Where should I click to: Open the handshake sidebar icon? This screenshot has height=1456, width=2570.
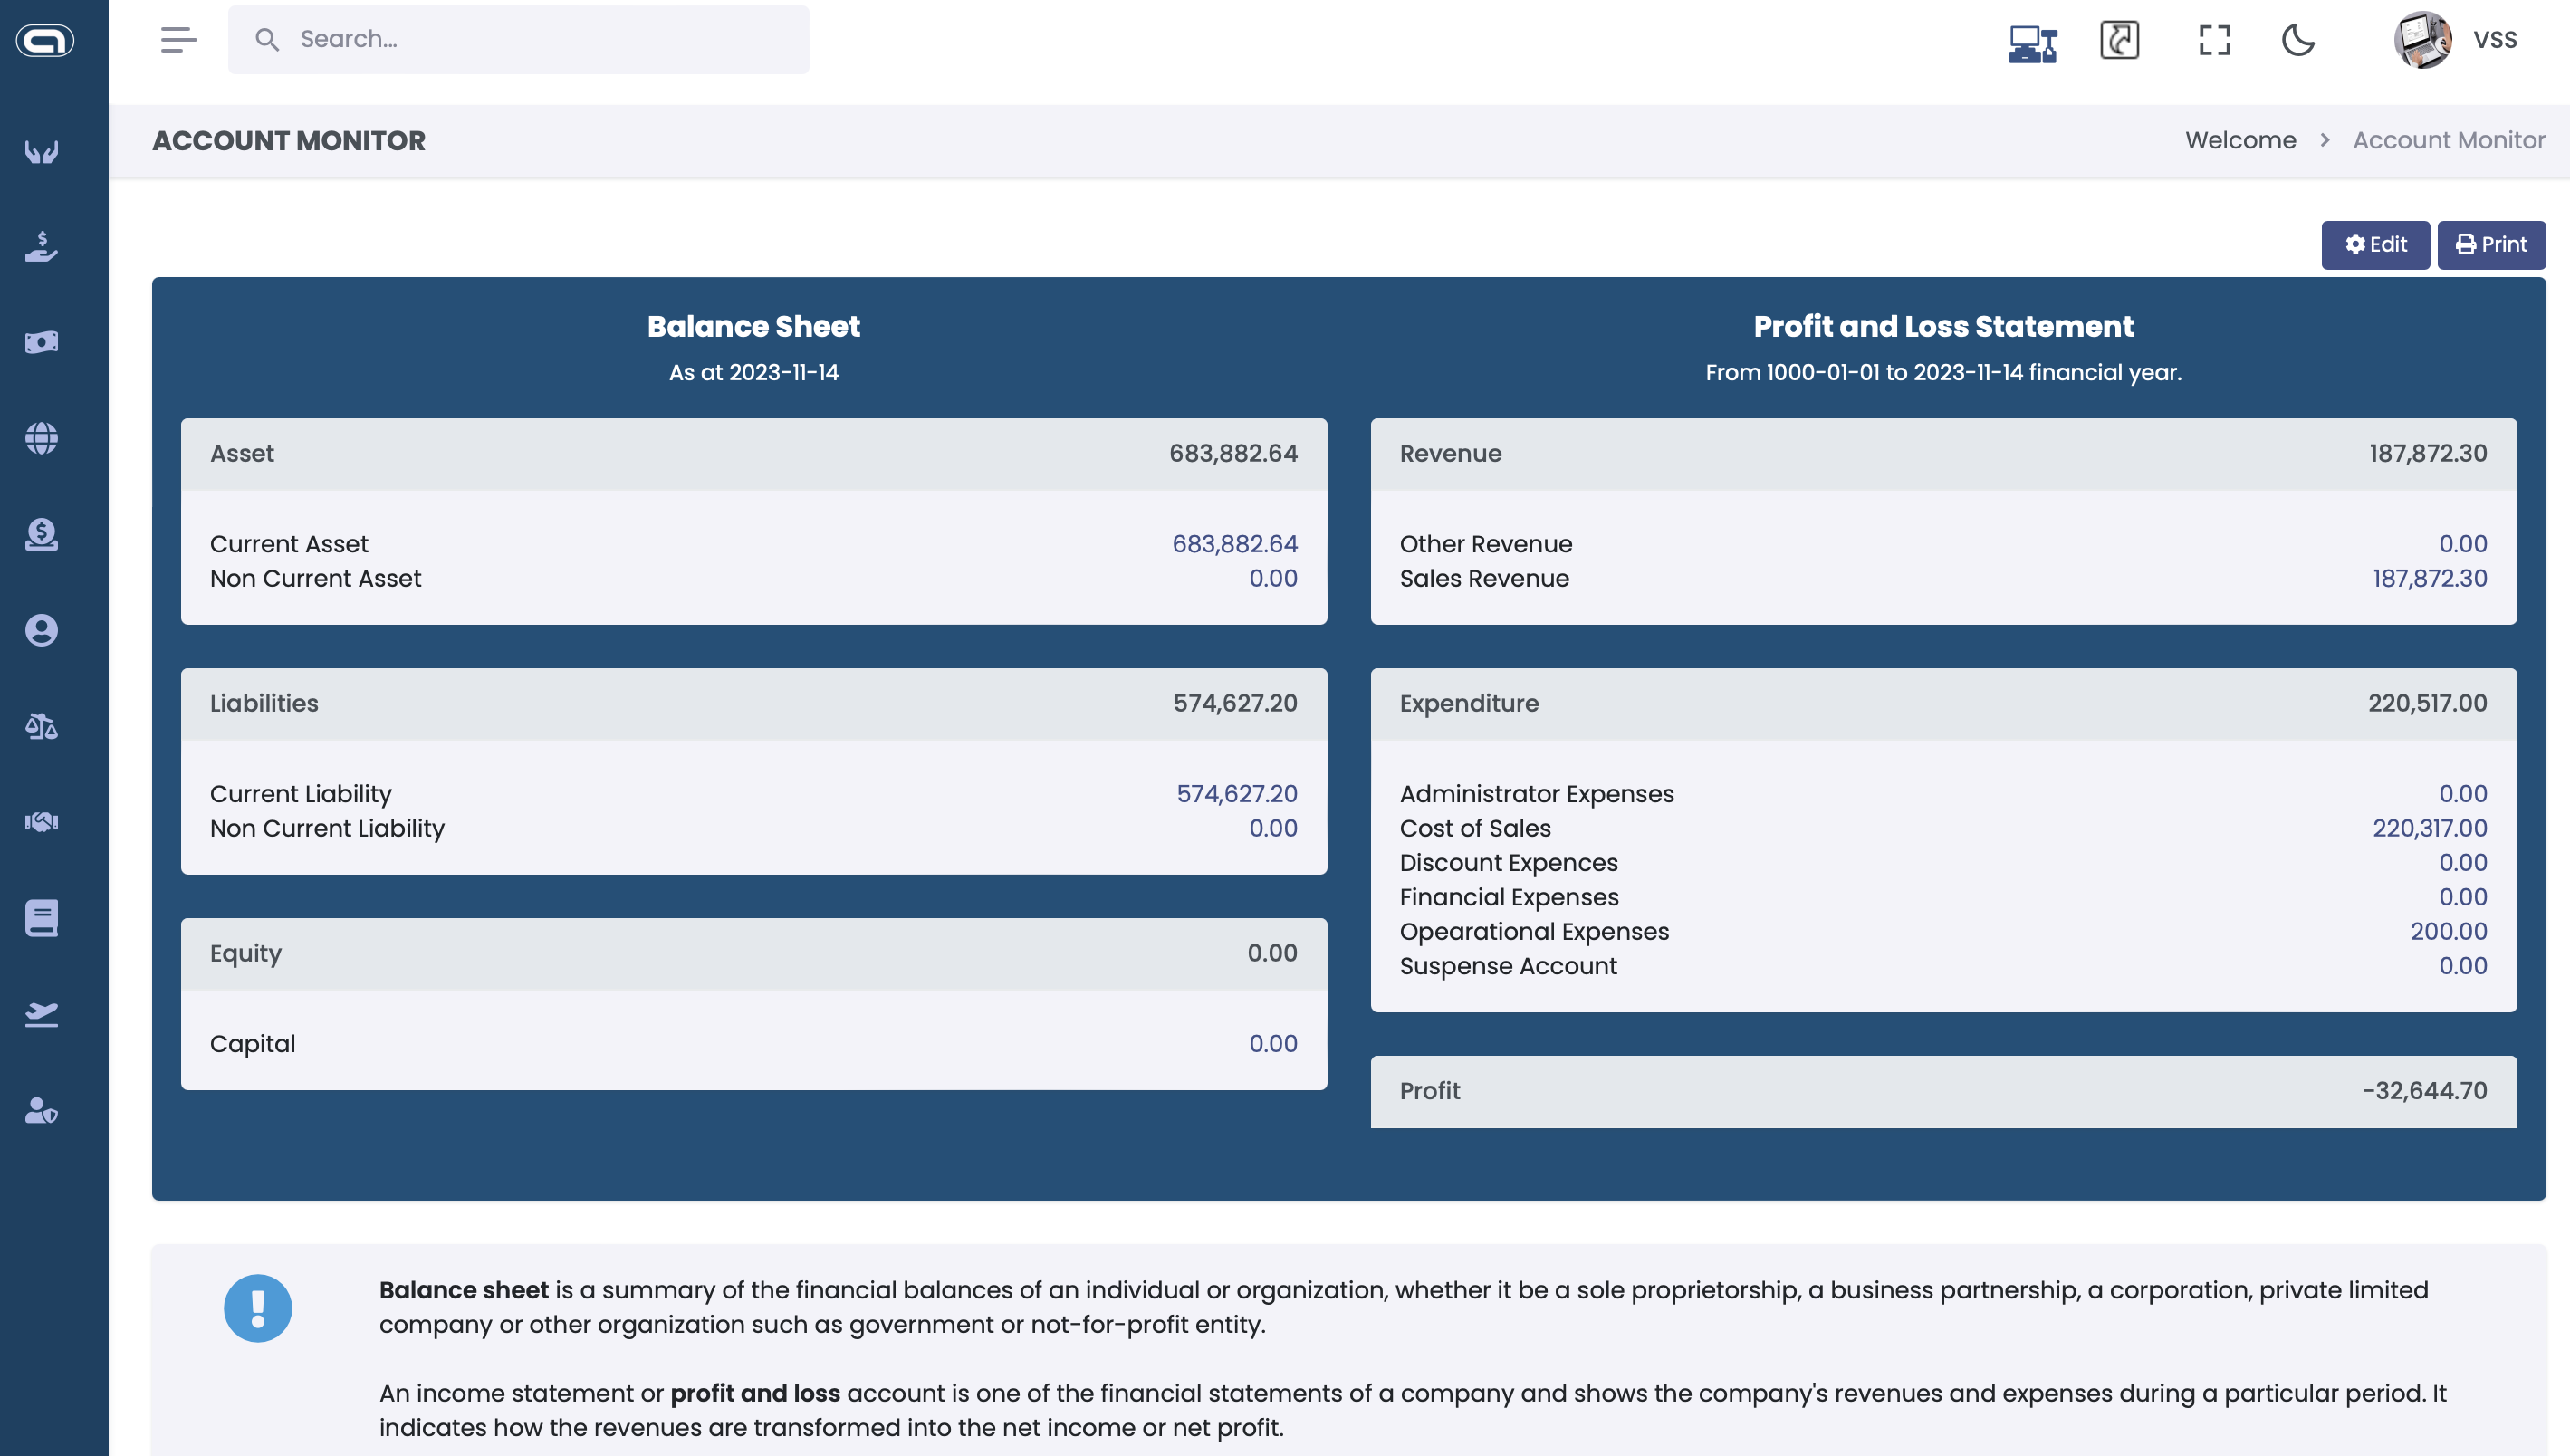point(41,822)
